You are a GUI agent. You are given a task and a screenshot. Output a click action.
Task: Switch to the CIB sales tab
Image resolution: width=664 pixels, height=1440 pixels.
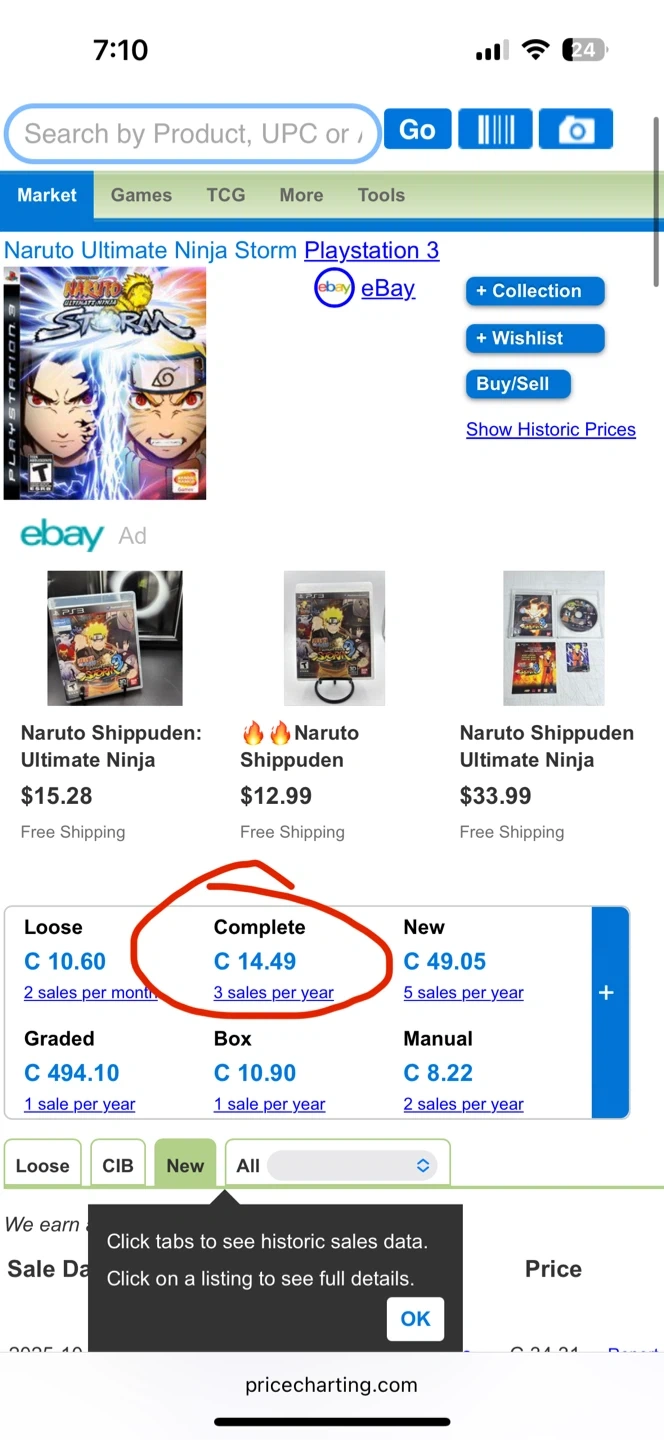[x=118, y=1165]
